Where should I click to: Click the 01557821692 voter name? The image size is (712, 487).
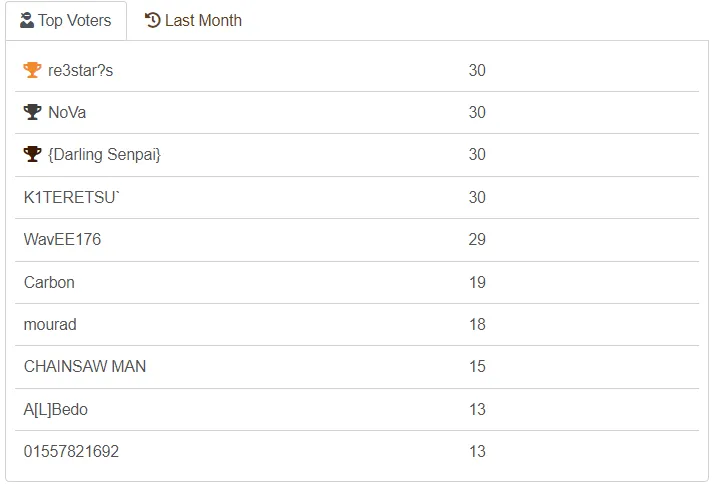coord(71,451)
